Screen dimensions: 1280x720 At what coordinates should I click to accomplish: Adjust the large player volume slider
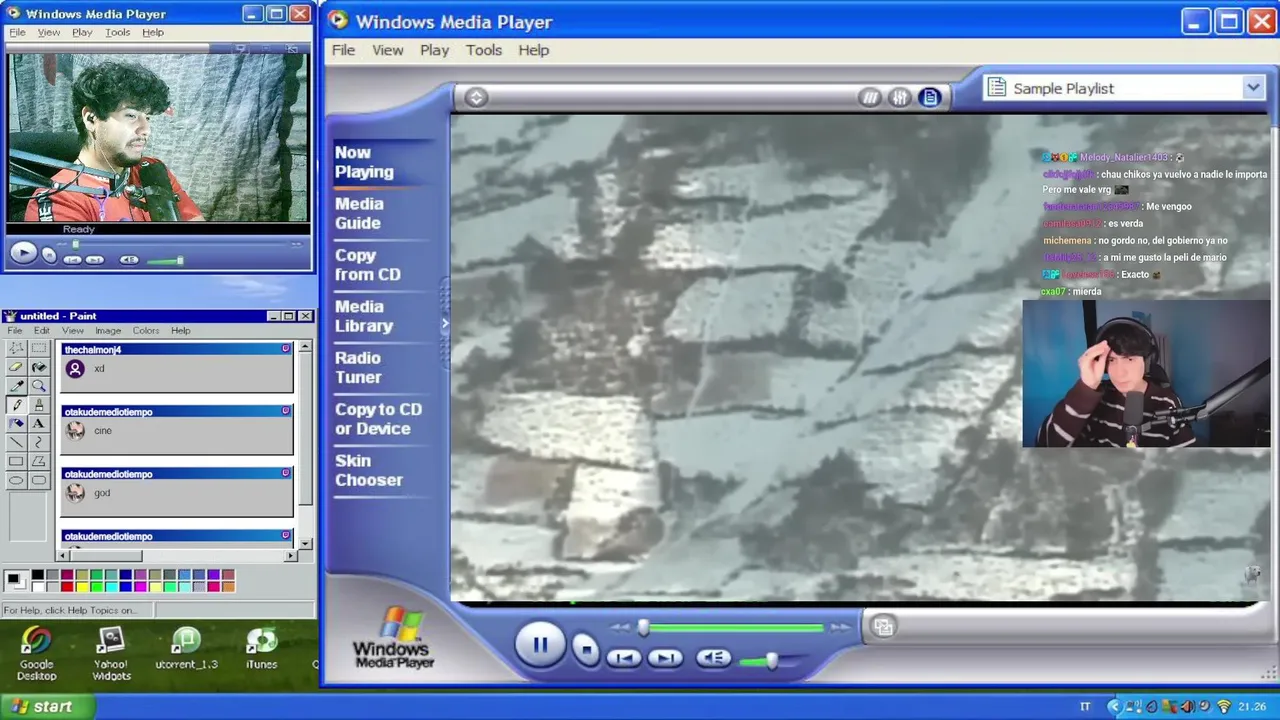tap(770, 661)
